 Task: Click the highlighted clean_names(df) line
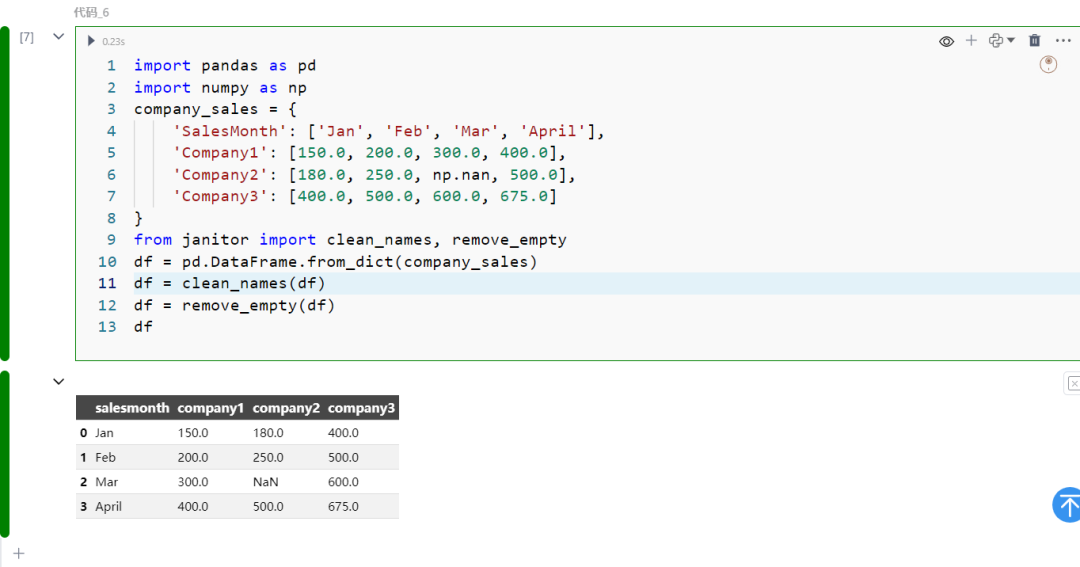tap(229, 283)
